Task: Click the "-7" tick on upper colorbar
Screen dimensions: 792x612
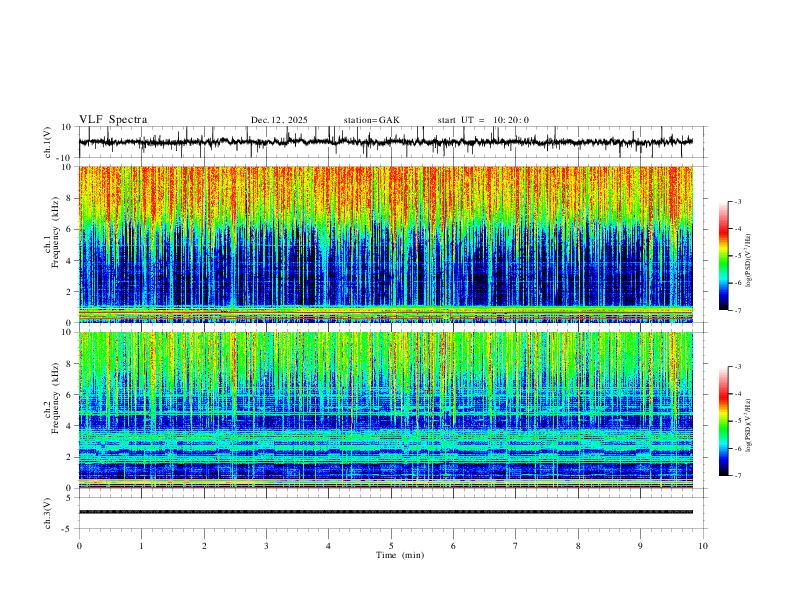Action: click(x=737, y=311)
